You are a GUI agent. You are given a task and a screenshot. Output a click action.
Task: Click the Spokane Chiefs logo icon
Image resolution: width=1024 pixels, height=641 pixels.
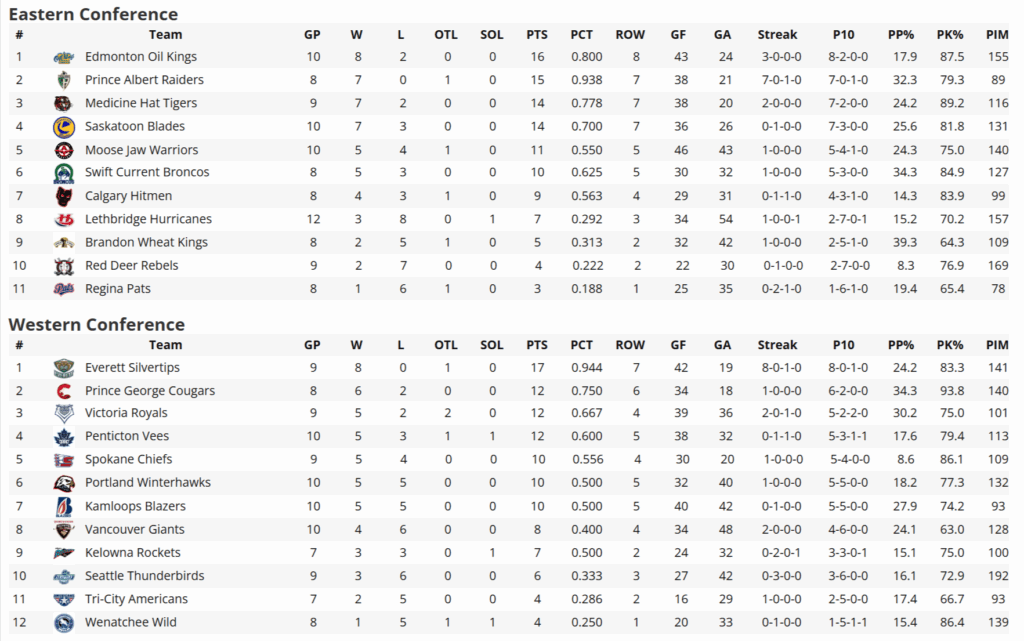(x=64, y=460)
